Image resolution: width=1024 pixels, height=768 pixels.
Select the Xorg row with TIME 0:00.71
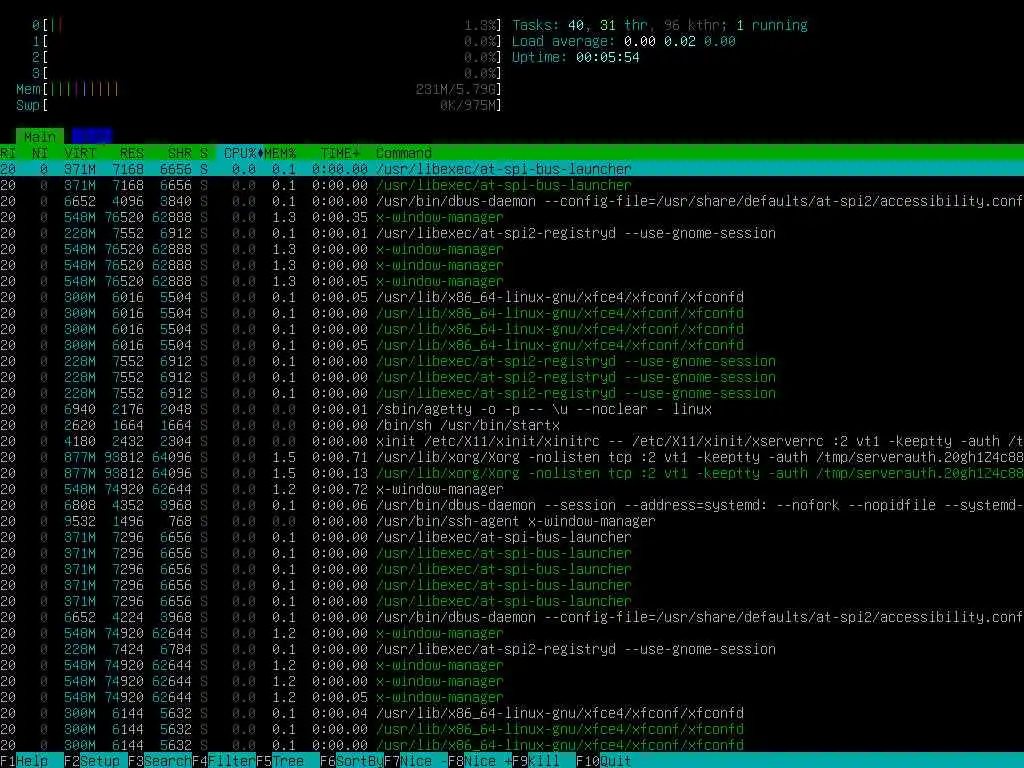tap(512, 457)
